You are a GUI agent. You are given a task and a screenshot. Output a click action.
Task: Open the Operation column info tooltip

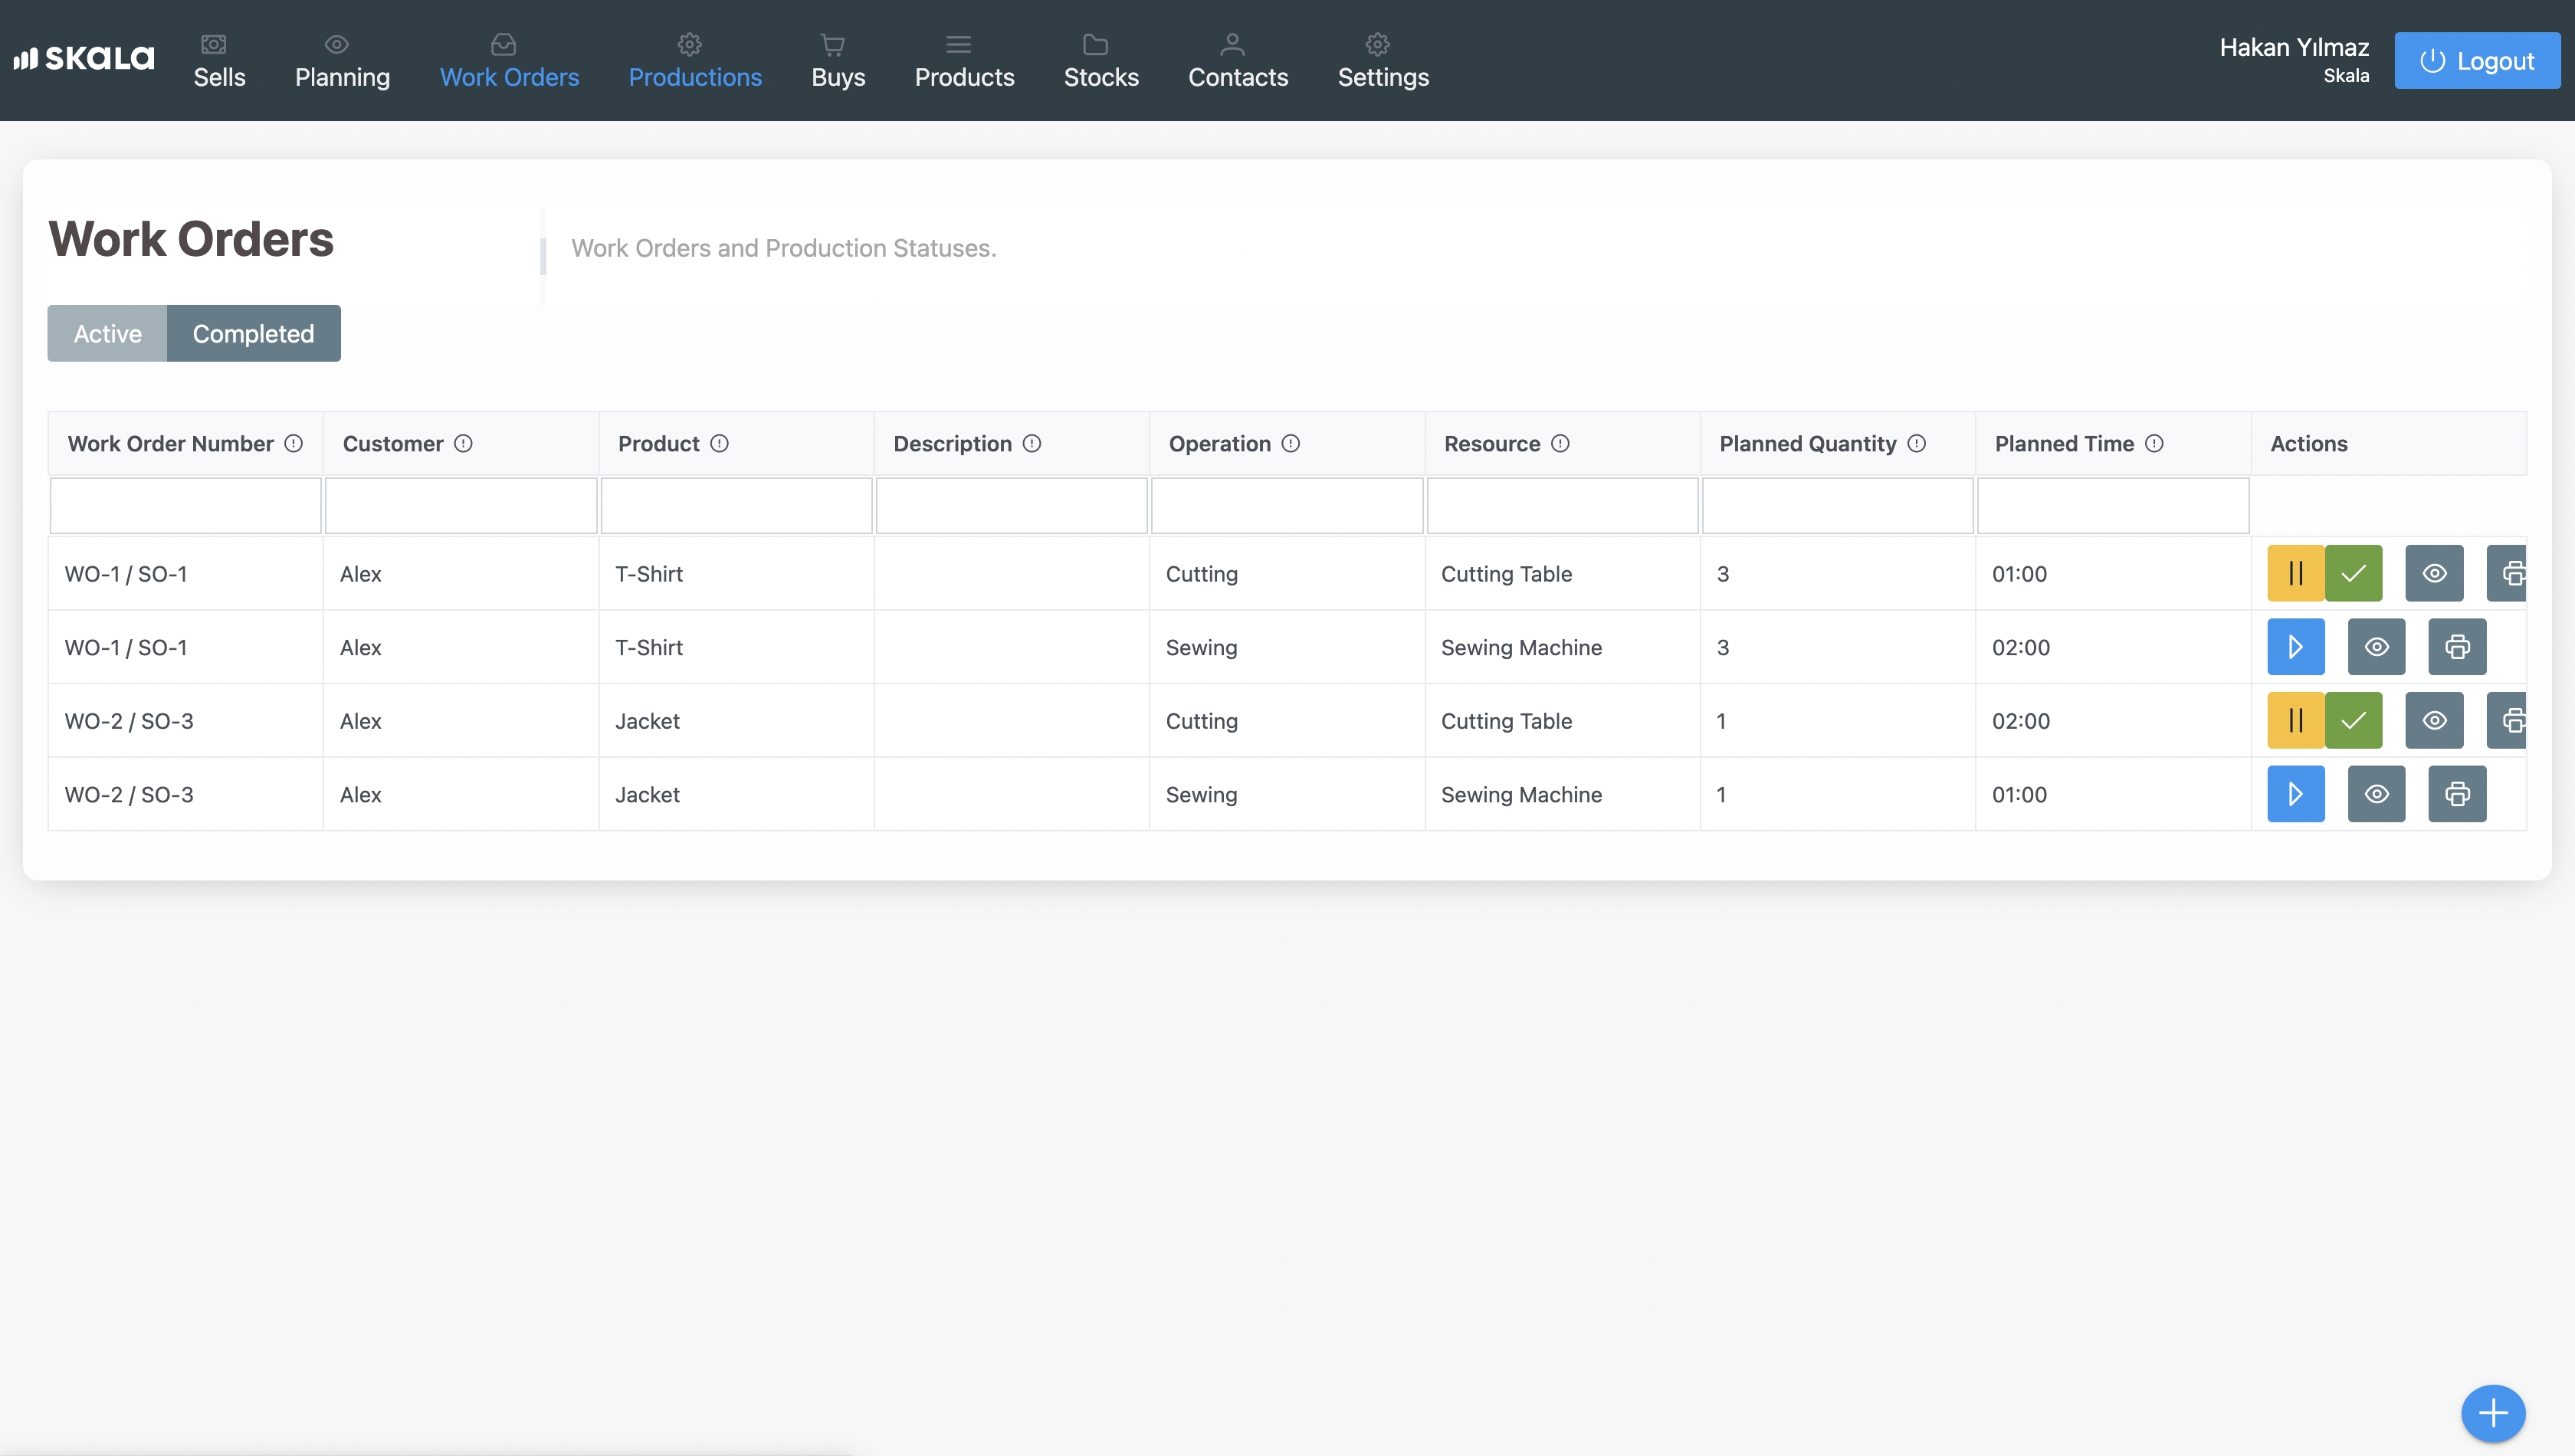pos(1291,443)
